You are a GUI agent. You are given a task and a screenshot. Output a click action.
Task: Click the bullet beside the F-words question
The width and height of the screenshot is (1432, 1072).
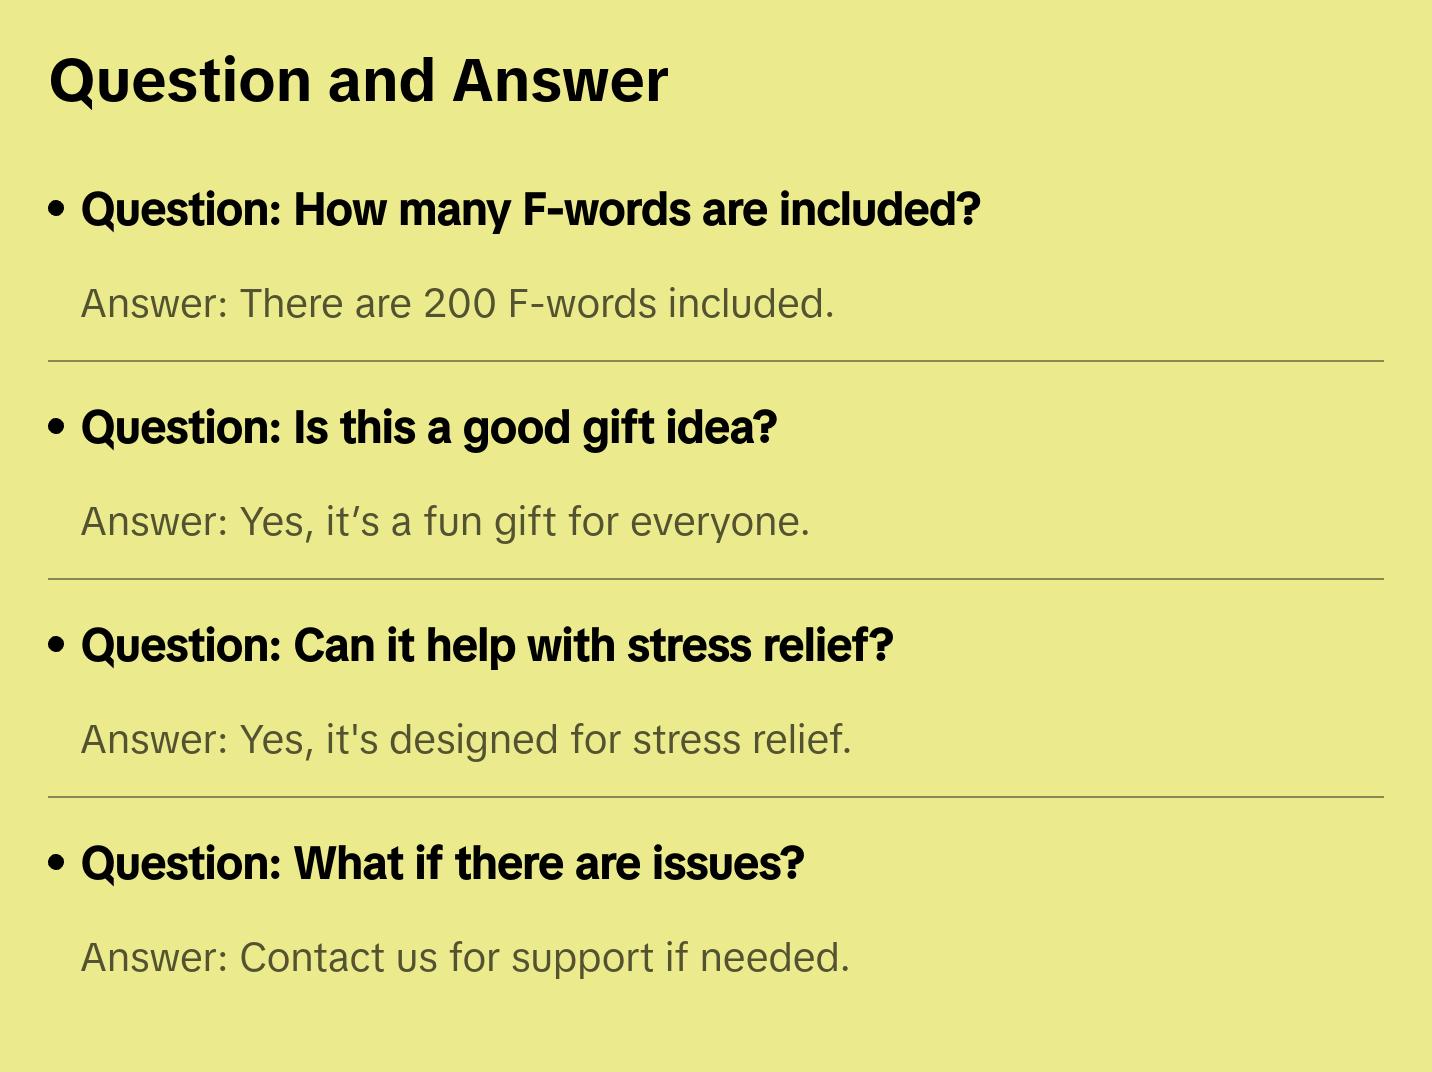57,209
